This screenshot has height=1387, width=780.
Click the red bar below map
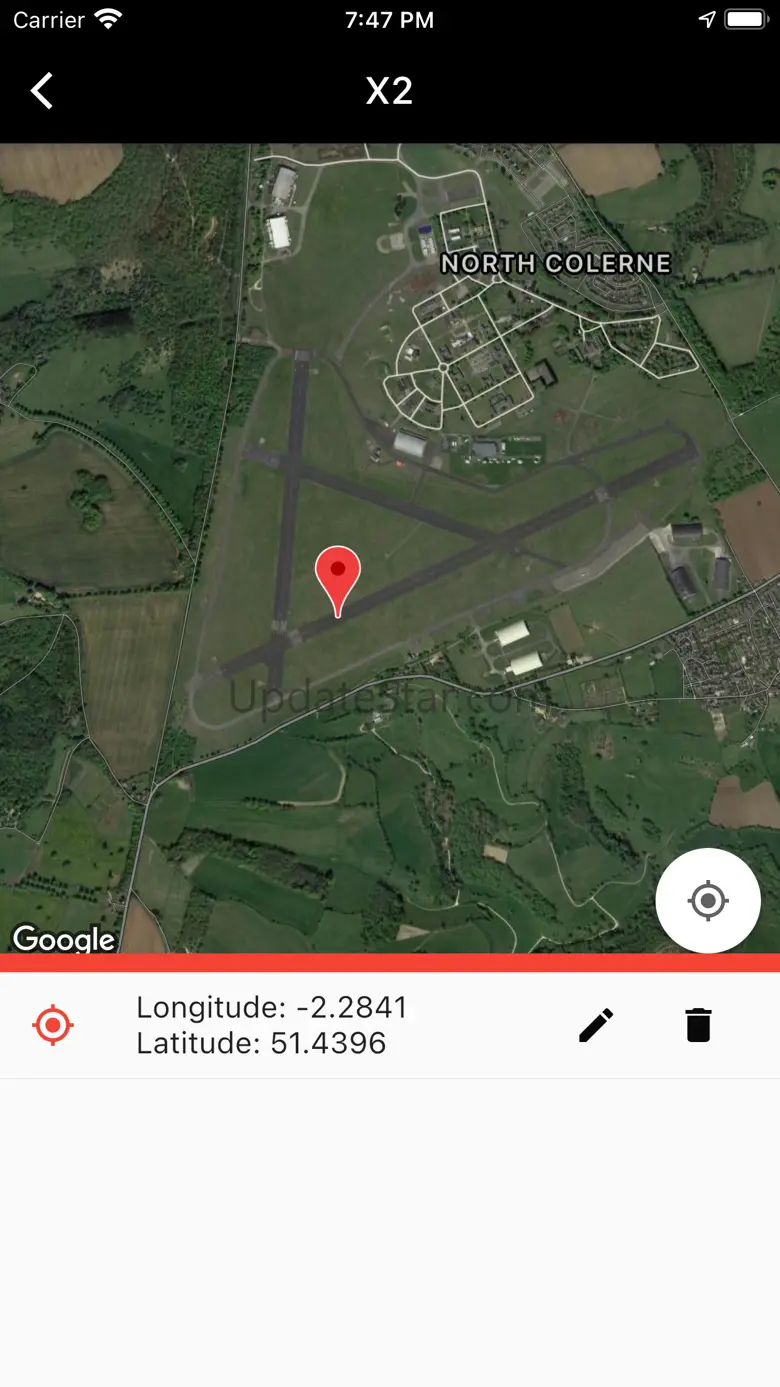click(390, 962)
